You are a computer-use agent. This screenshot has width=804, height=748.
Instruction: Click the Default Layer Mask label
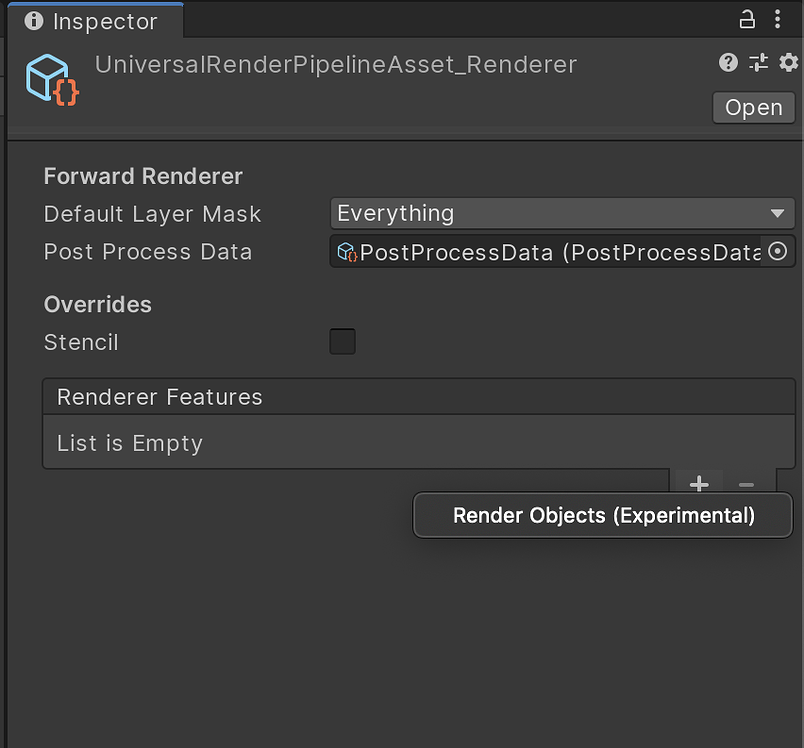[x=152, y=214]
